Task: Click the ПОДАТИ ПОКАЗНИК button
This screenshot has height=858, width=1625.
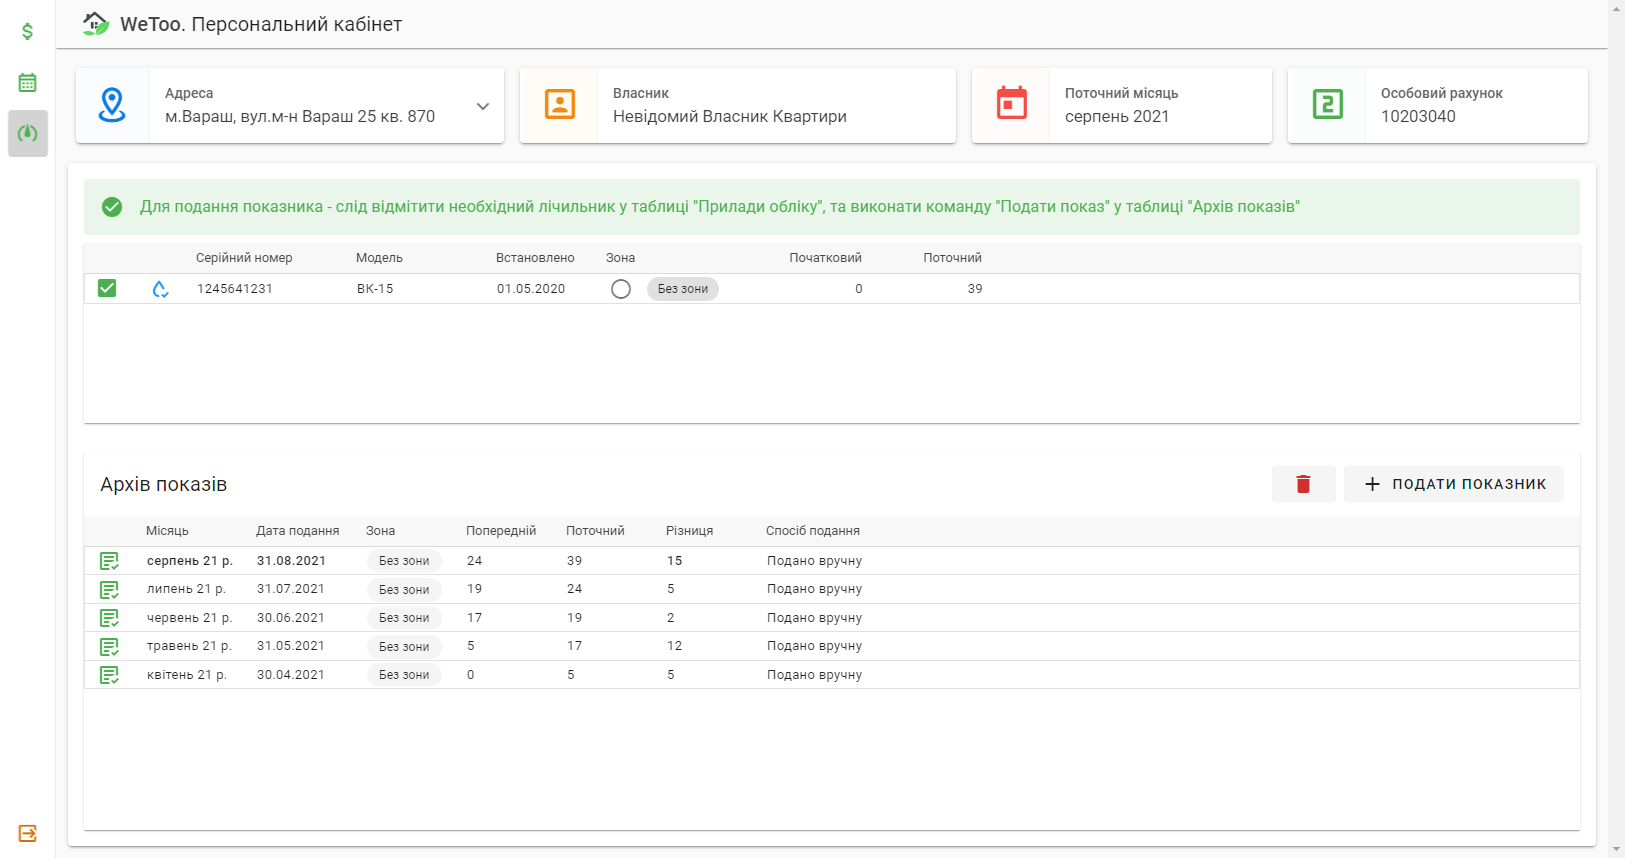Action: click(1454, 484)
